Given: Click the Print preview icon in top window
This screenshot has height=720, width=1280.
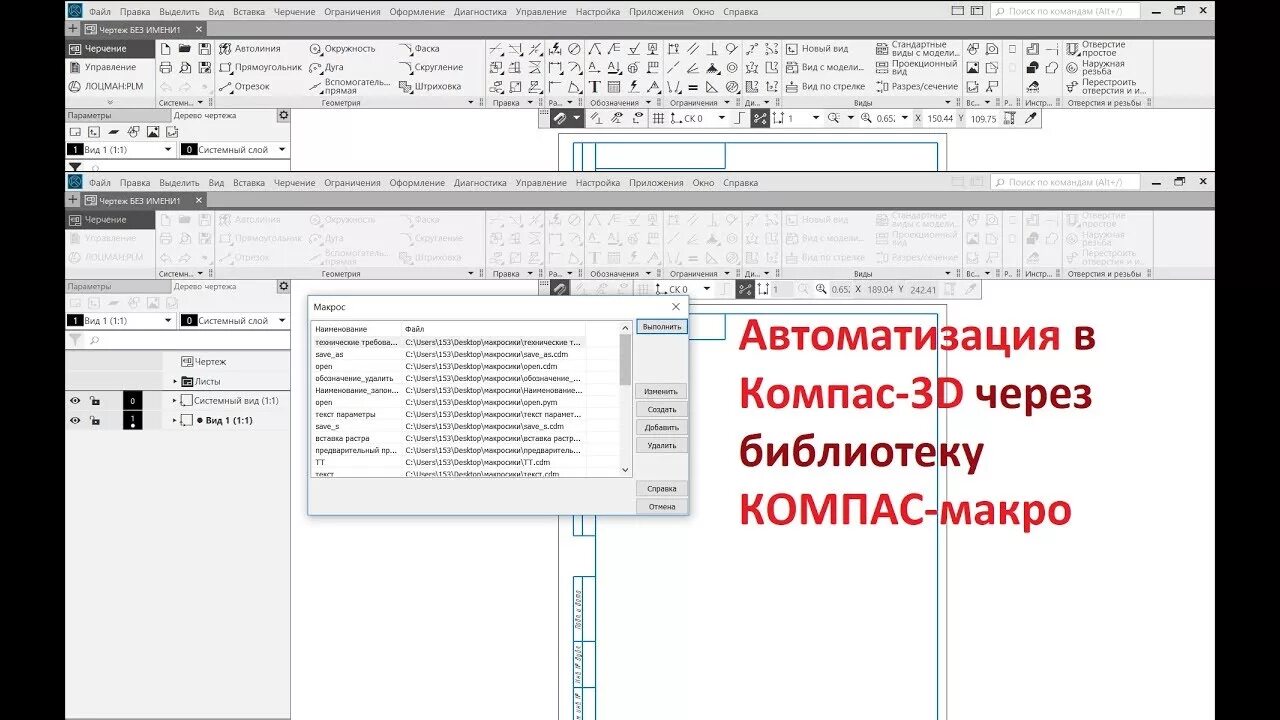Looking at the screenshot, I should 184,67.
